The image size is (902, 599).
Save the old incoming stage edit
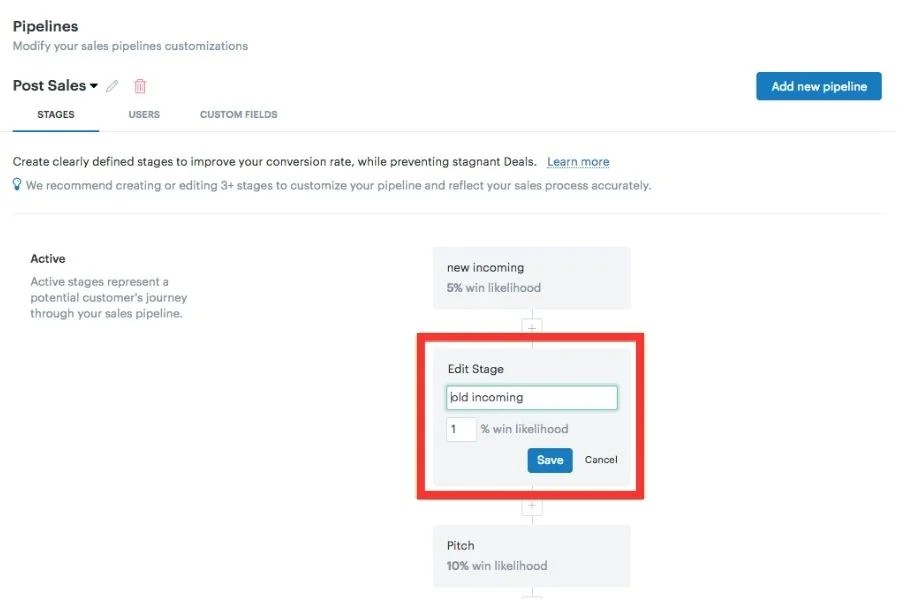[x=549, y=460]
